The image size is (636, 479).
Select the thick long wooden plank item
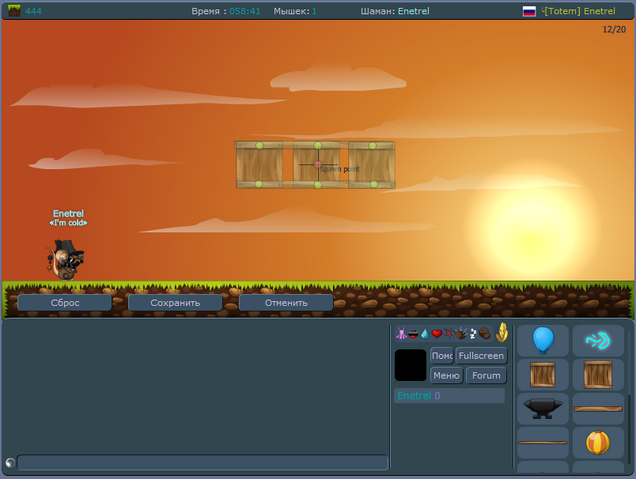click(x=598, y=408)
